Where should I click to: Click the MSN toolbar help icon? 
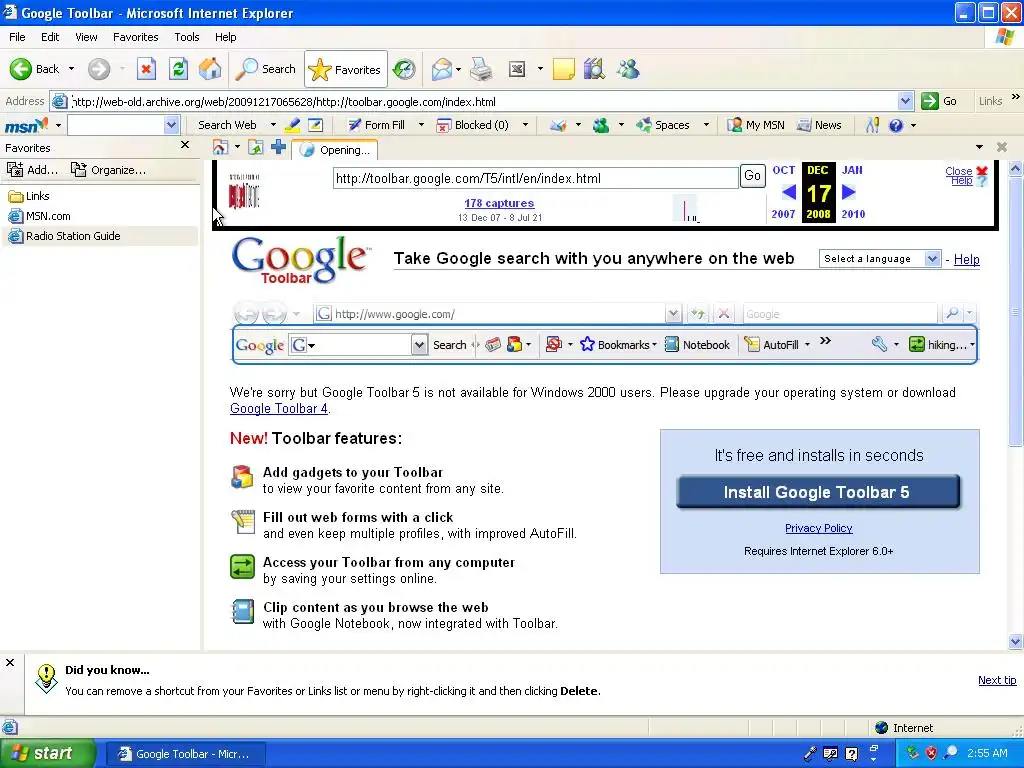(x=896, y=125)
